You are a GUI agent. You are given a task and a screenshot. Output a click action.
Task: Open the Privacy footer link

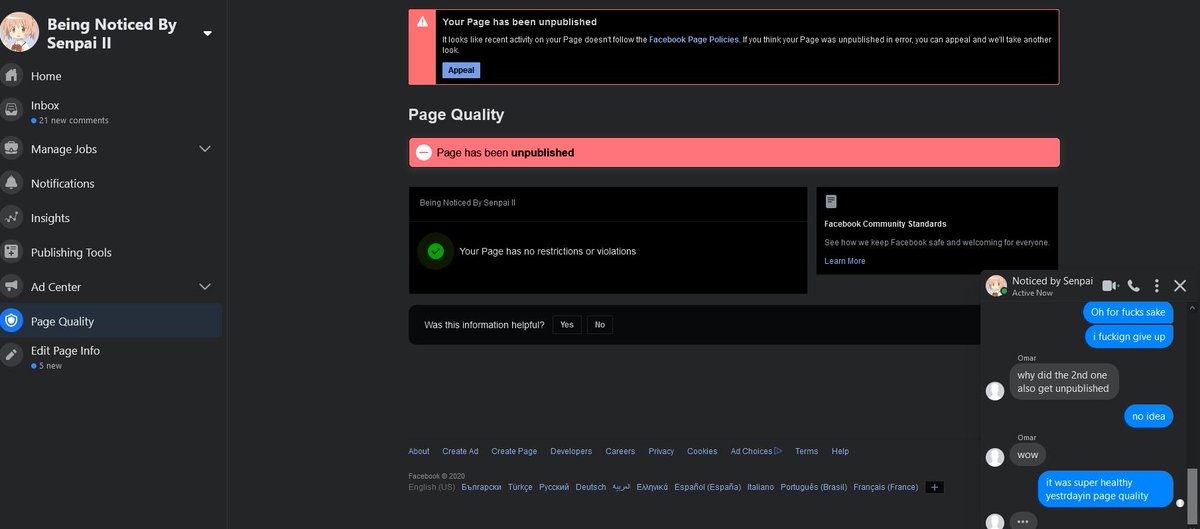(x=661, y=451)
